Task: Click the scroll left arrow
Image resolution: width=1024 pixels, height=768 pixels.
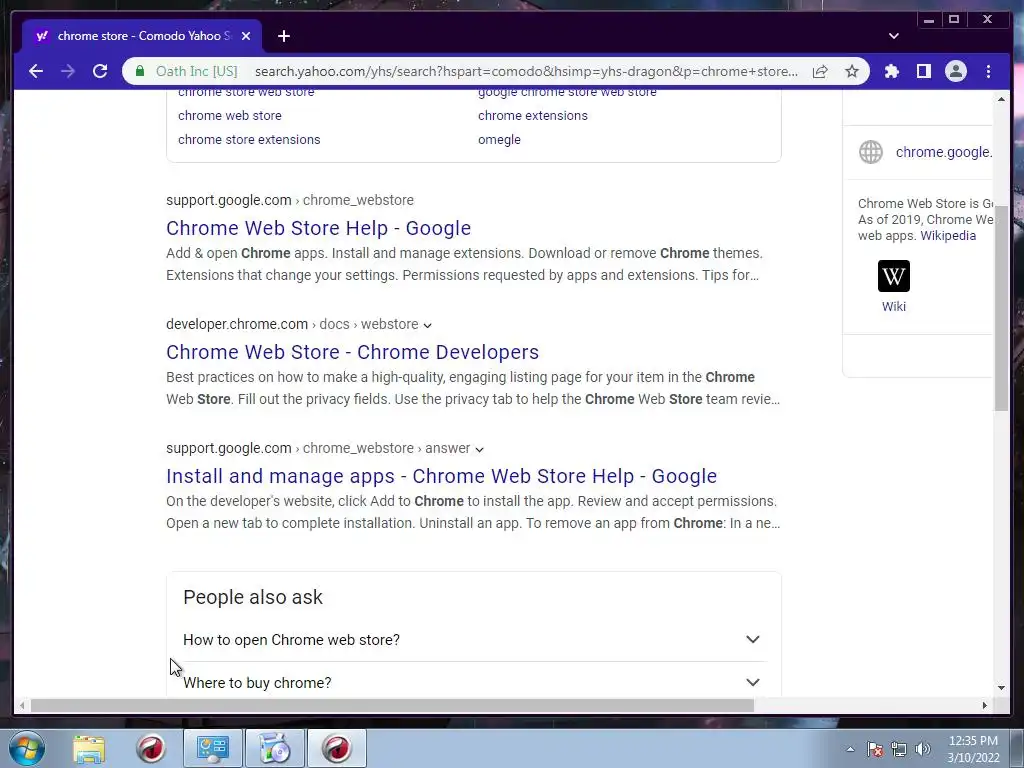Action: pos(22,705)
